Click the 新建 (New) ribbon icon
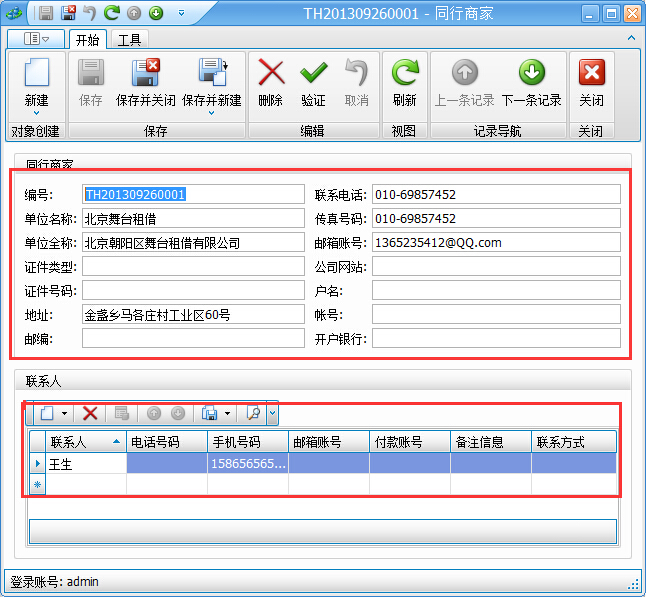Image resolution: width=646 pixels, height=597 pixels. 37,73
